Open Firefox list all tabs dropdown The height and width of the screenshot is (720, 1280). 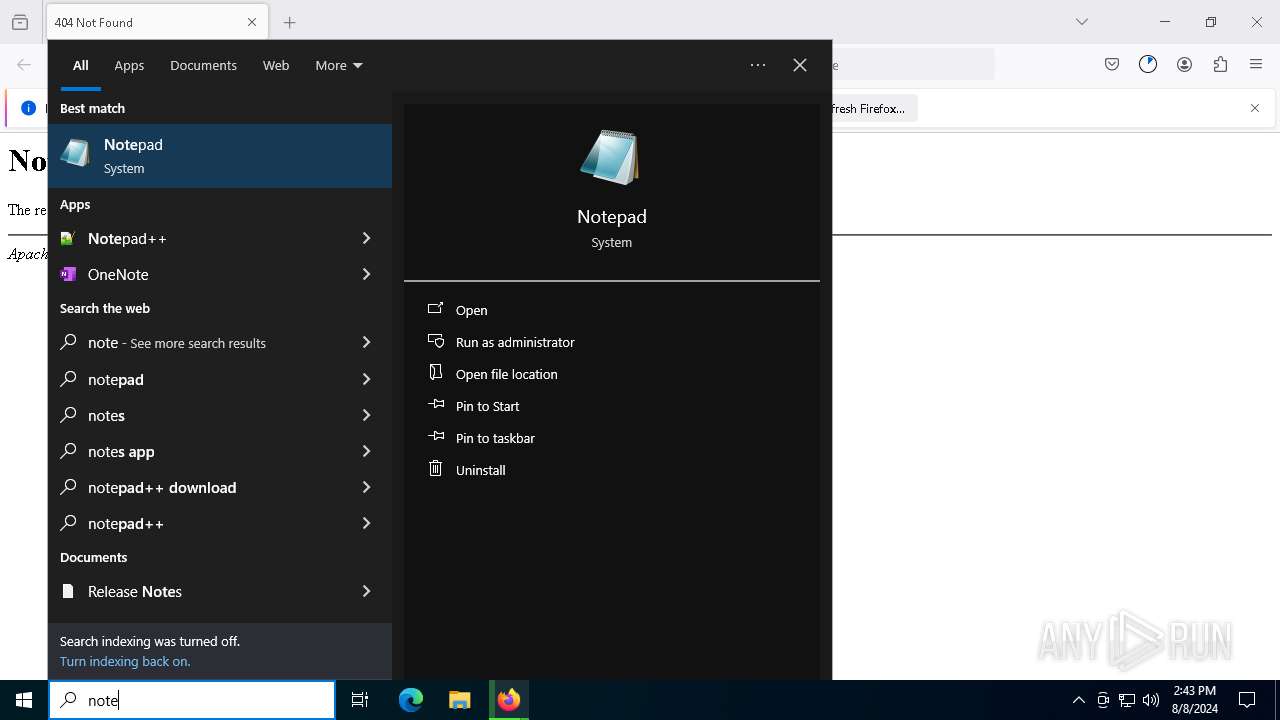pyautogui.click(x=1082, y=22)
